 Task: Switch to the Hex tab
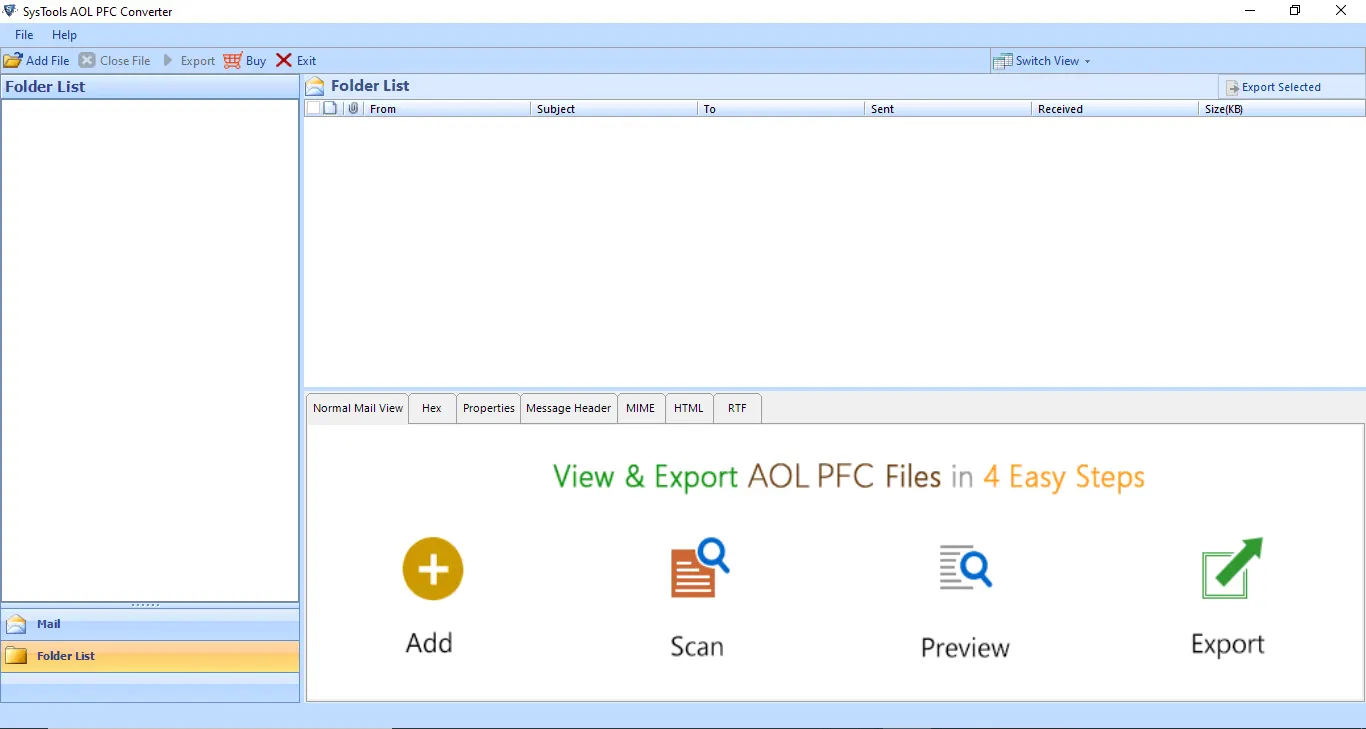click(432, 408)
